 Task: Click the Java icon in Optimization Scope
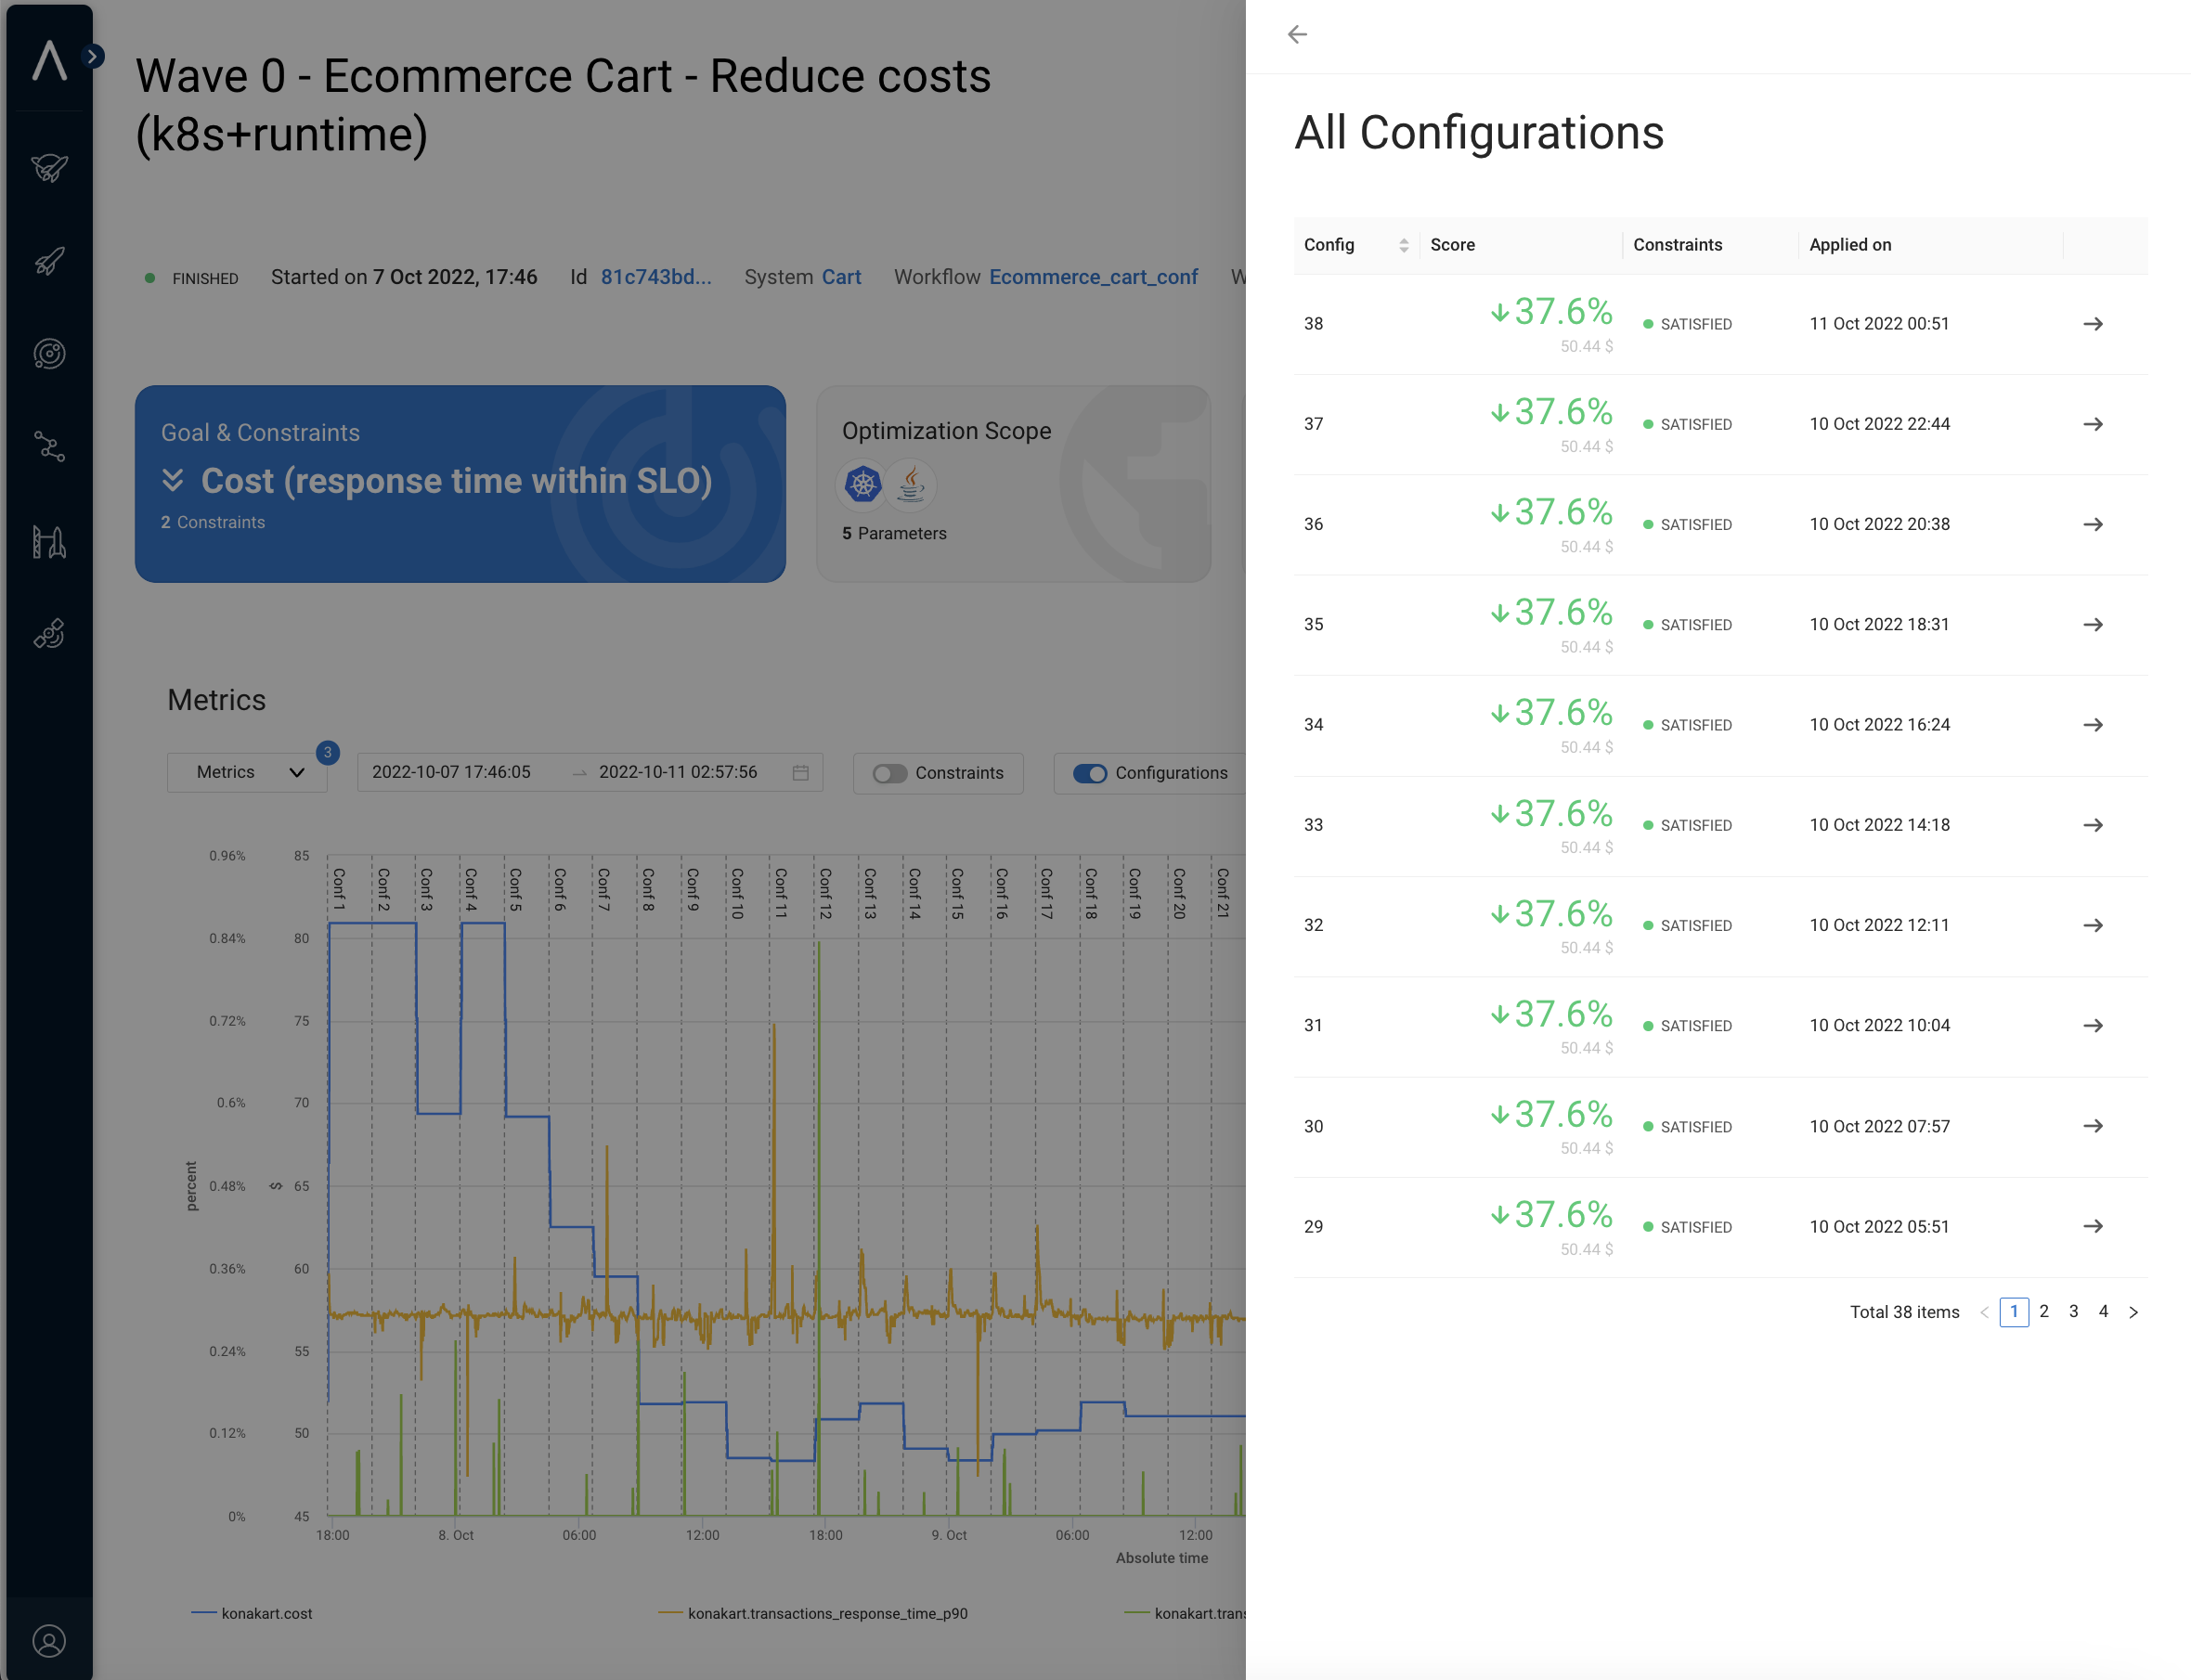click(910, 485)
